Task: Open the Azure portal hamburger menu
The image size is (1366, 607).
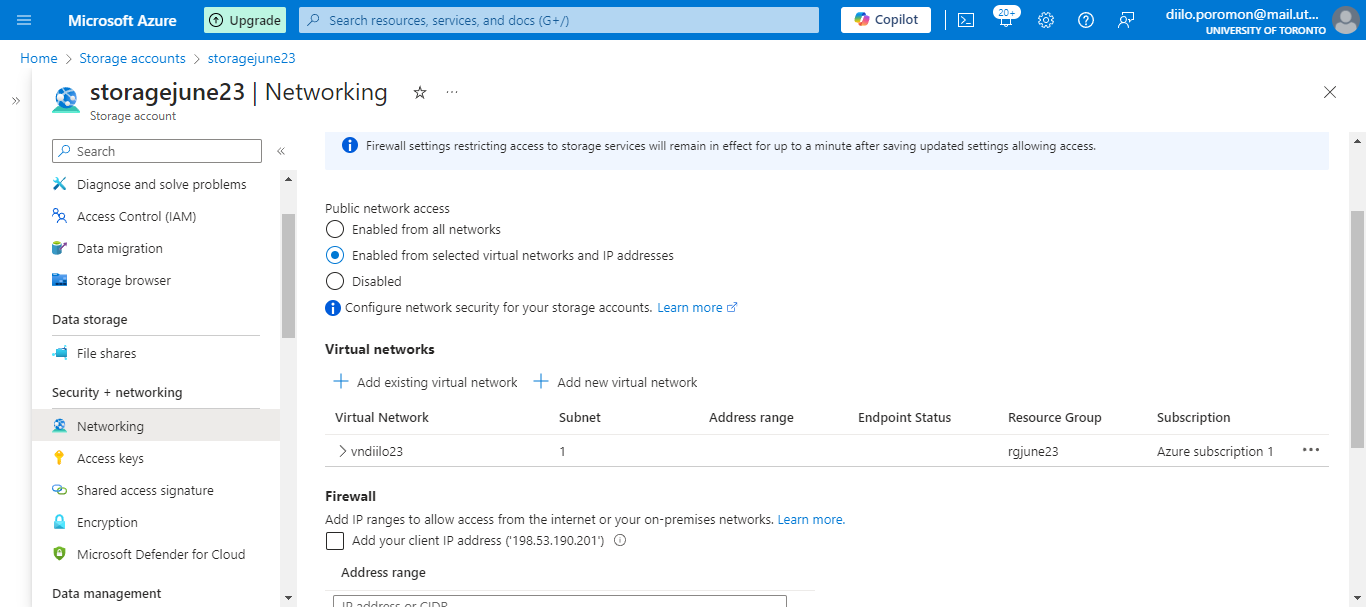Action: [25, 20]
